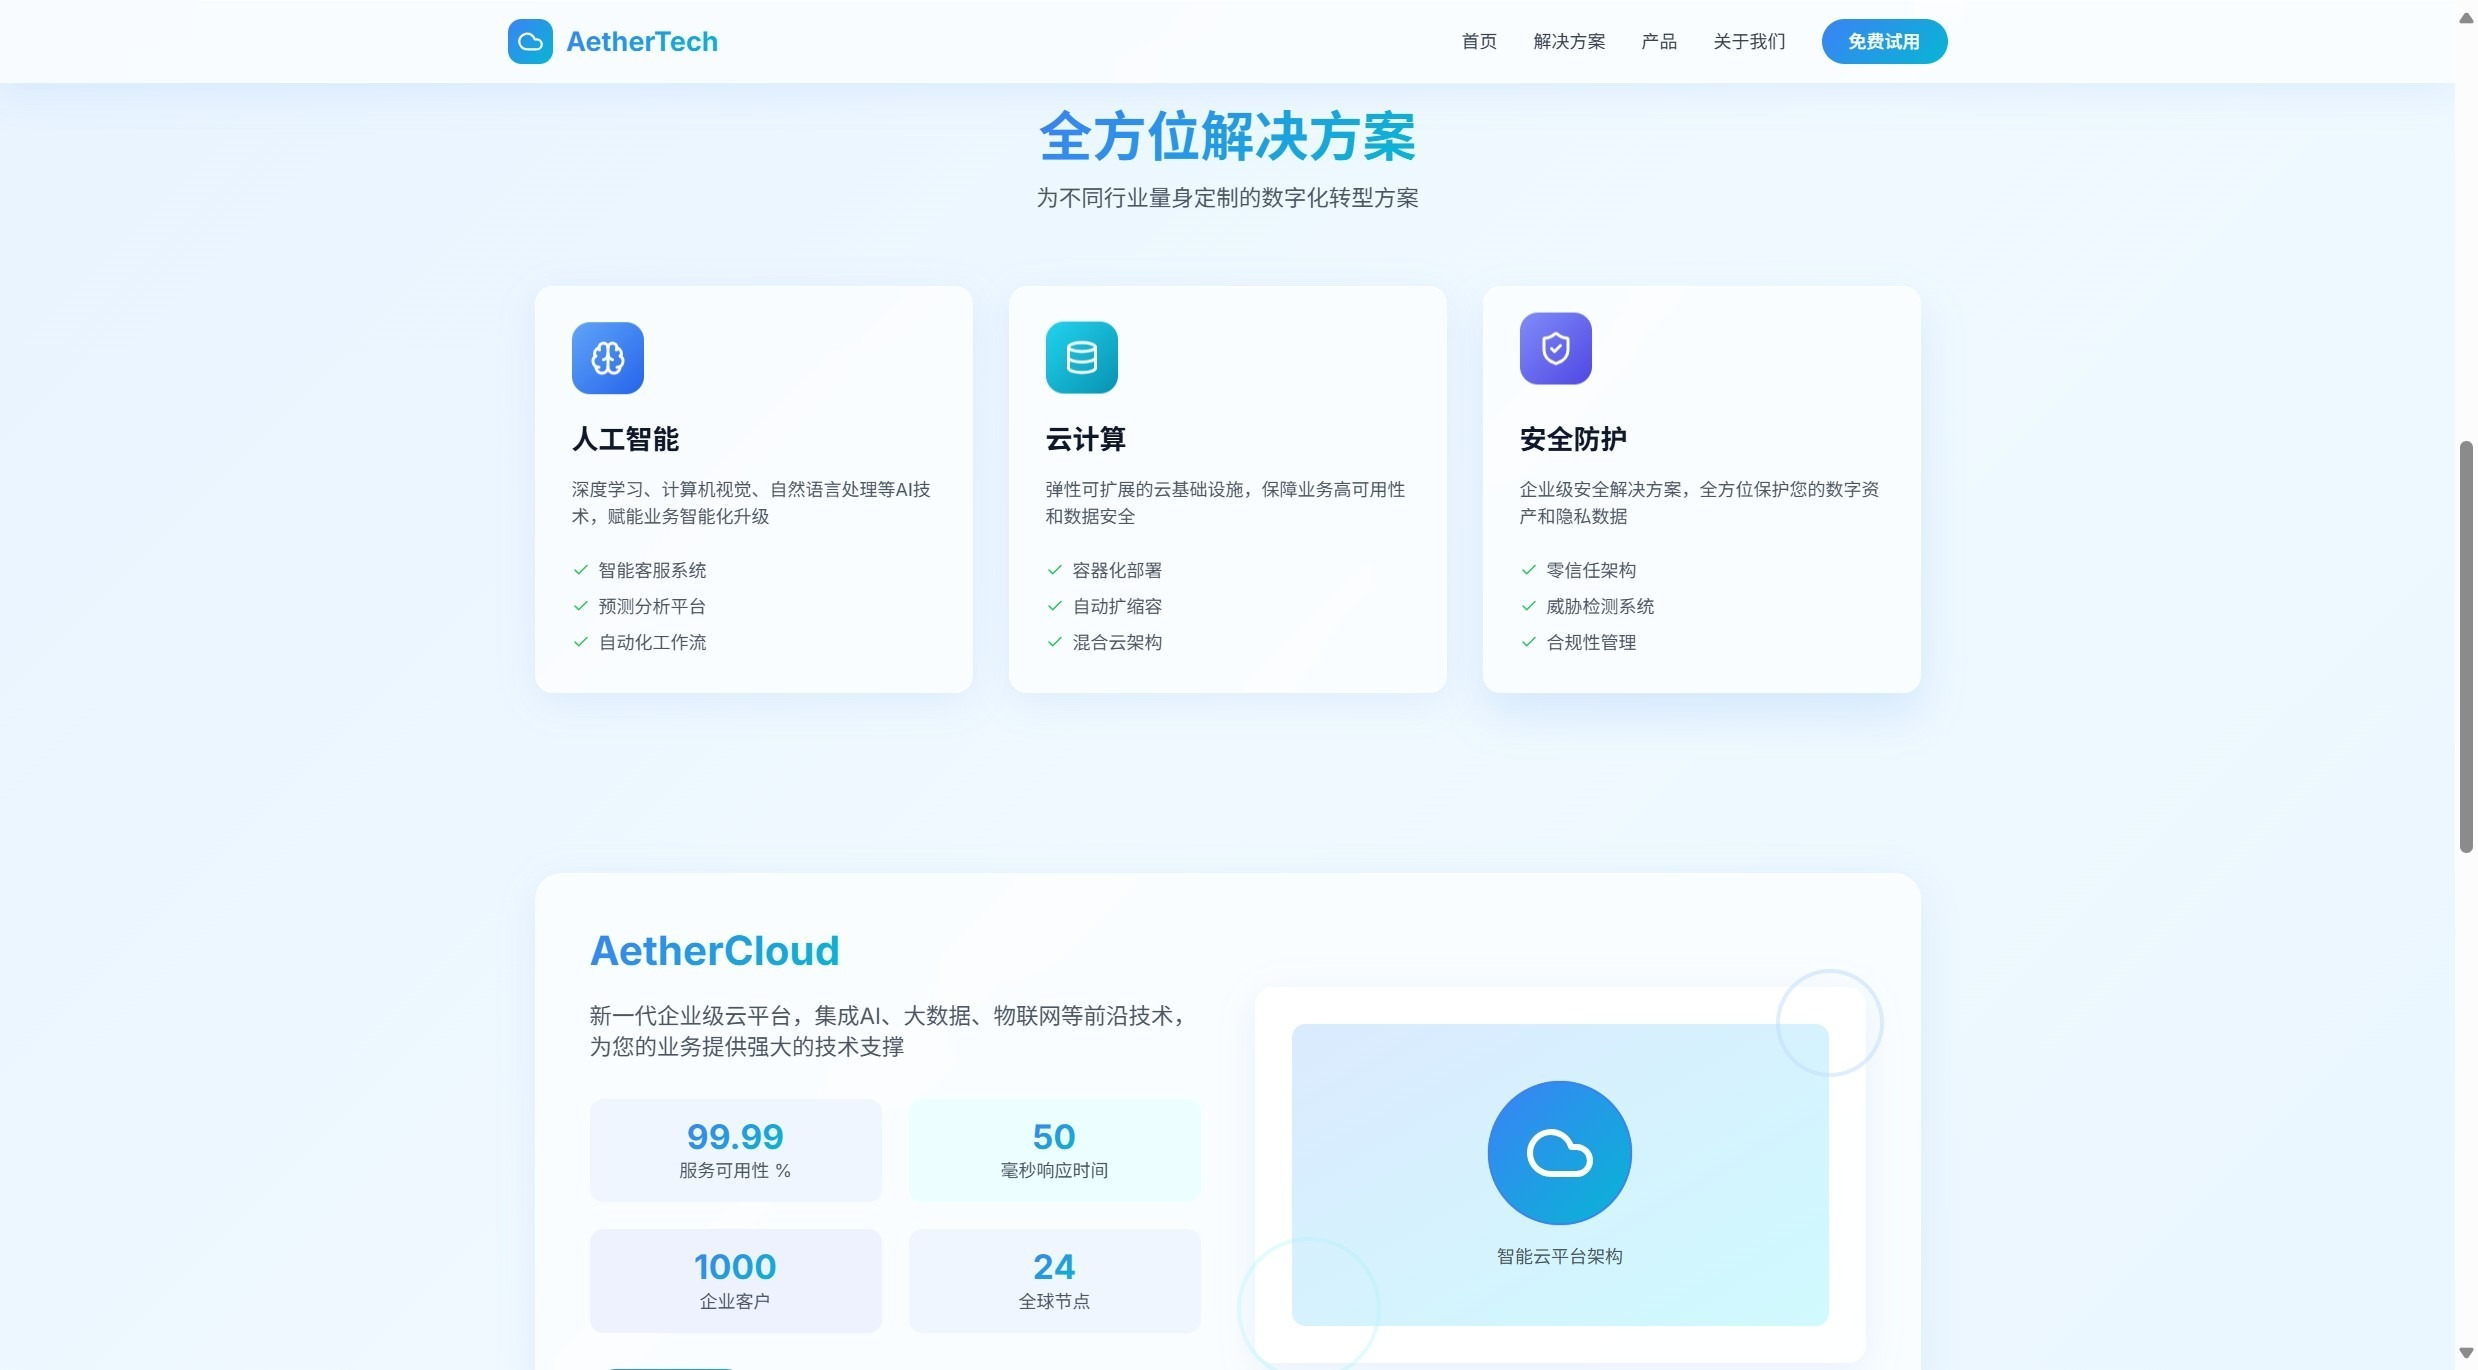Click the 99.99 服务可用性 stat tile
The height and width of the screenshot is (1370, 2478).
coord(735,1150)
